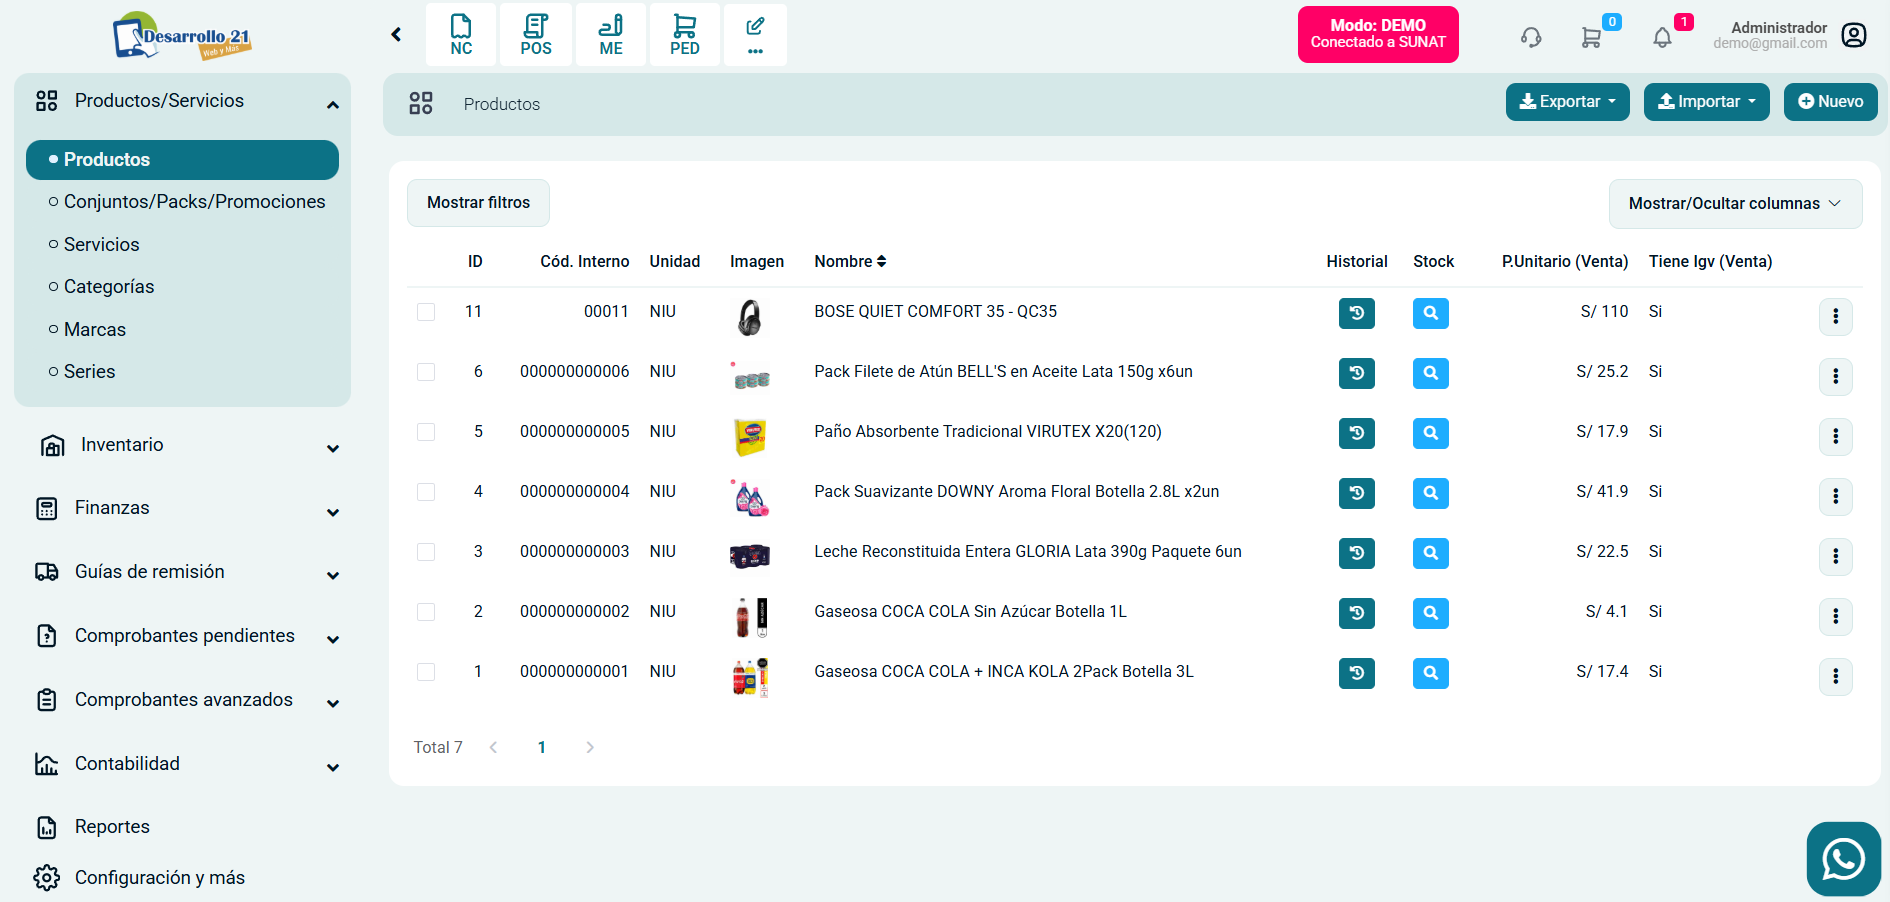
Task: Go to Categorías in sidebar
Action: point(109,287)
